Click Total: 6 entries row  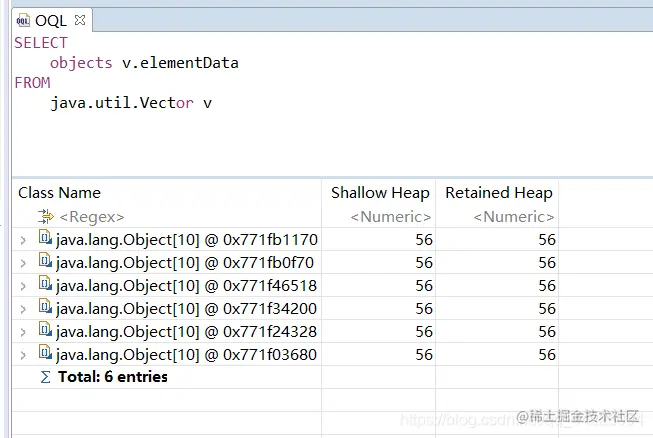(112, 377)
